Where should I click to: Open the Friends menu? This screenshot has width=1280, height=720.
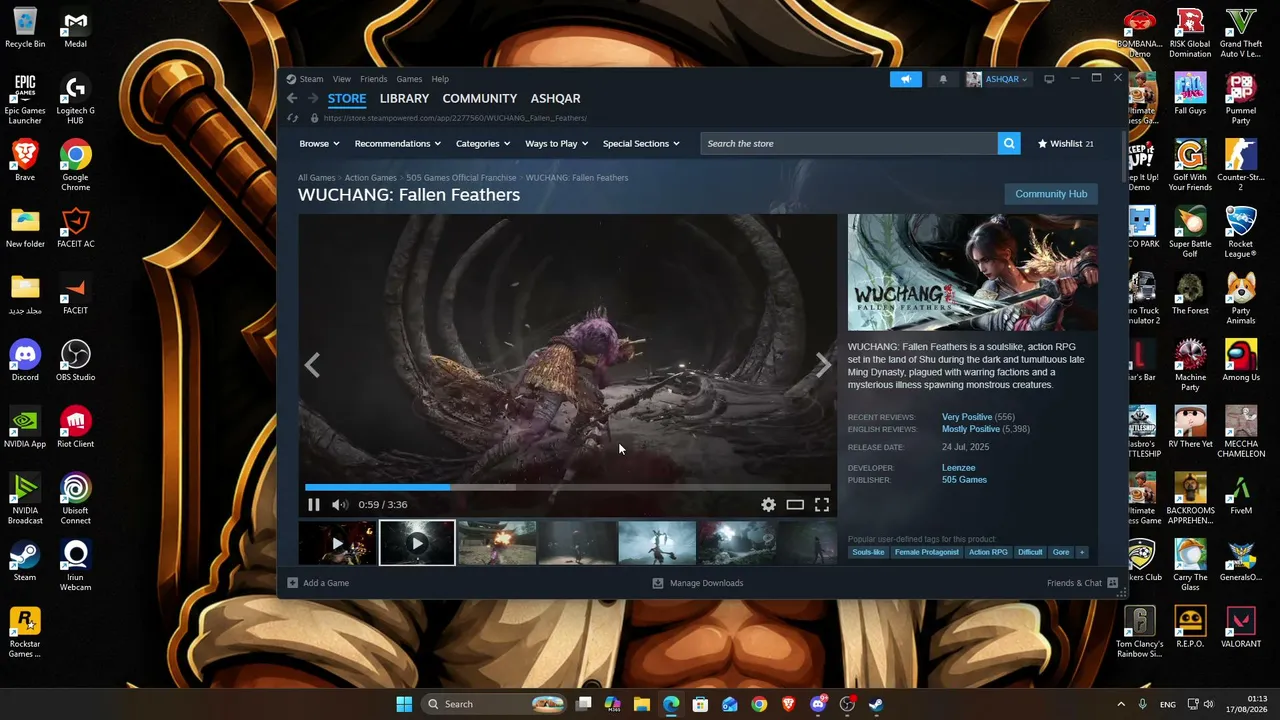coord(374,79)
